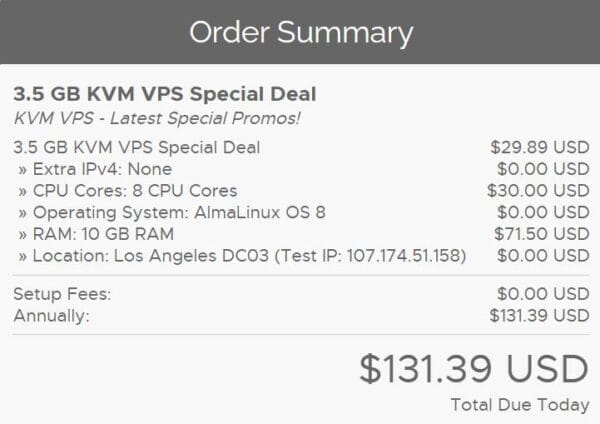600x424 pixels.
Task: Click the $0.00 USD Operating System price
Action: (x=543, y=212)
